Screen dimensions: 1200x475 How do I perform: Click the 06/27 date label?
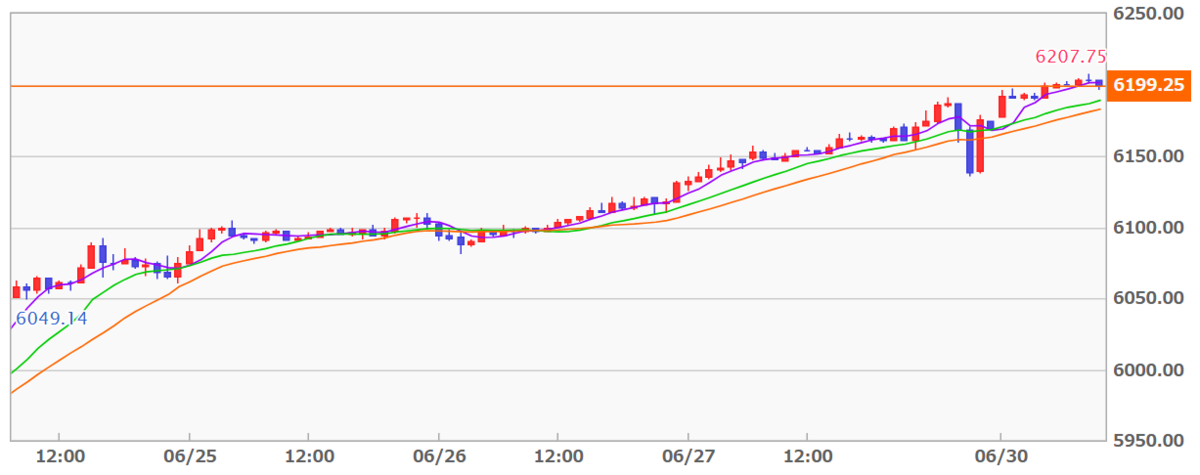point(689,456)
